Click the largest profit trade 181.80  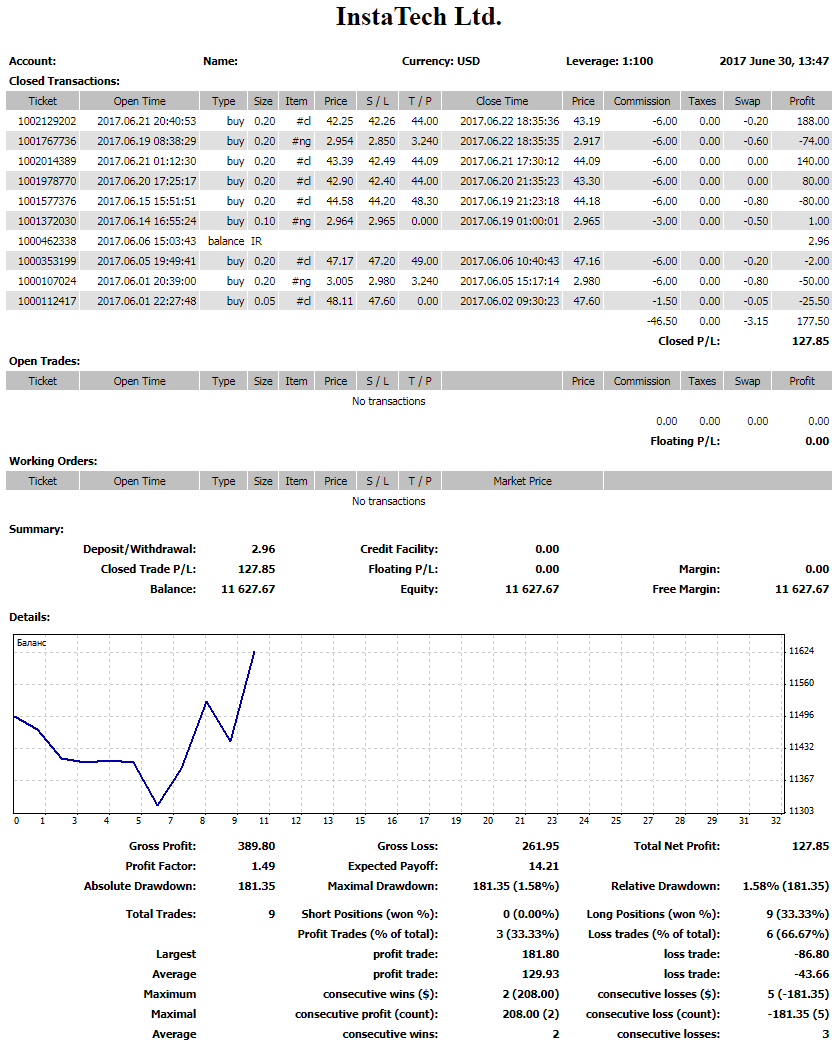pyautogui.click(x=540, y=954)
